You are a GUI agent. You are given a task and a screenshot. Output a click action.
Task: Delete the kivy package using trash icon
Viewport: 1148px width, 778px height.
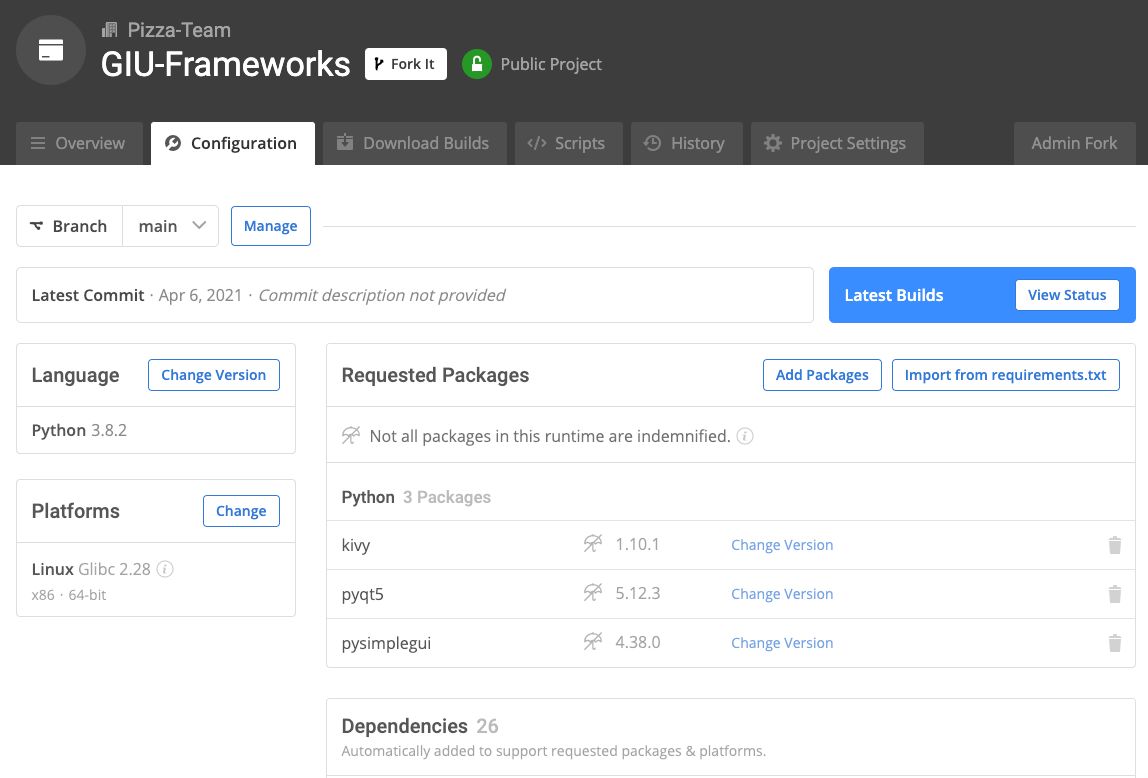(x=1114, y=545)
